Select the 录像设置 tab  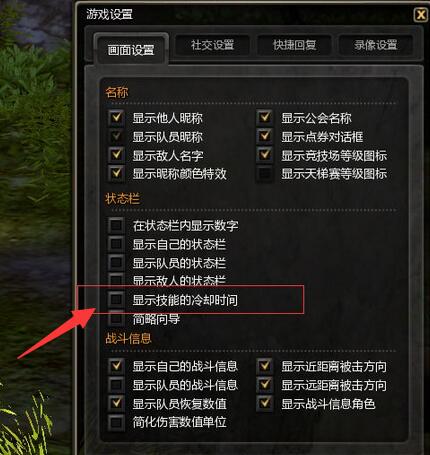(376, 45)
